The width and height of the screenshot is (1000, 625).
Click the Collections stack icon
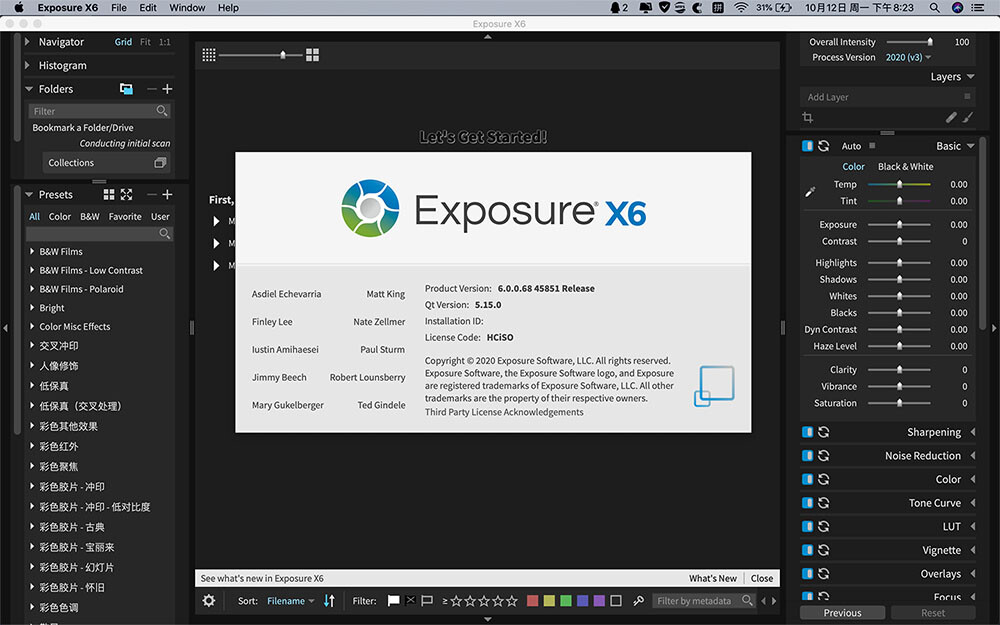[x=160, y=163]
